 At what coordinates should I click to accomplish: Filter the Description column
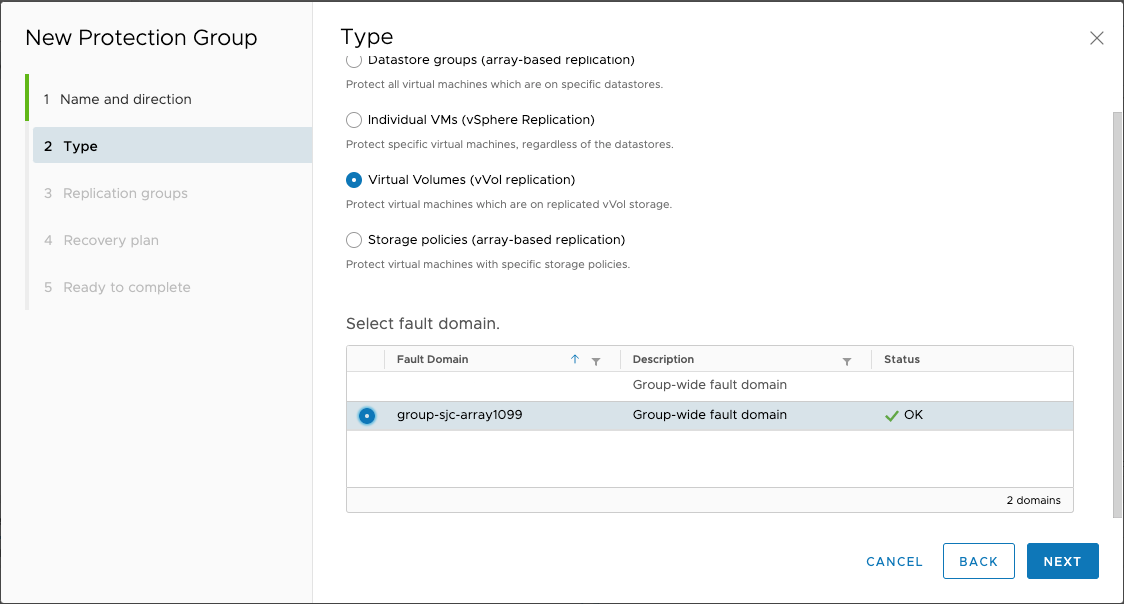[847, 361]
